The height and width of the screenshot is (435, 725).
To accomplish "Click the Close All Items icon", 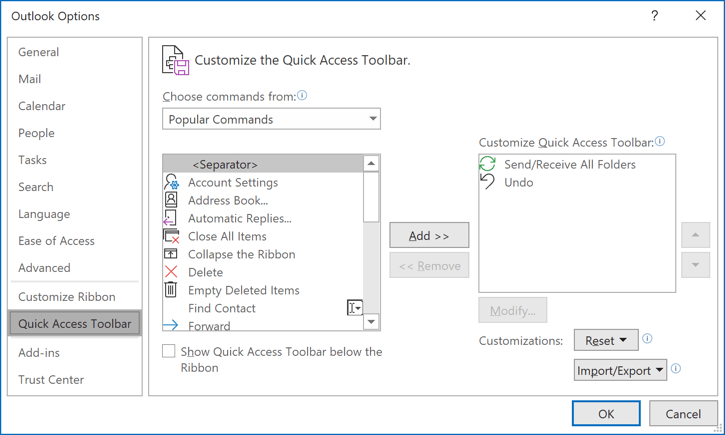I will [x=171, y=236].
